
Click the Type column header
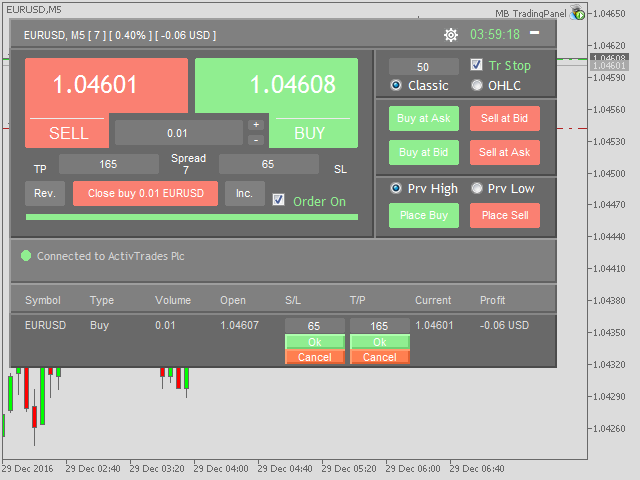(x=102, y=300)
